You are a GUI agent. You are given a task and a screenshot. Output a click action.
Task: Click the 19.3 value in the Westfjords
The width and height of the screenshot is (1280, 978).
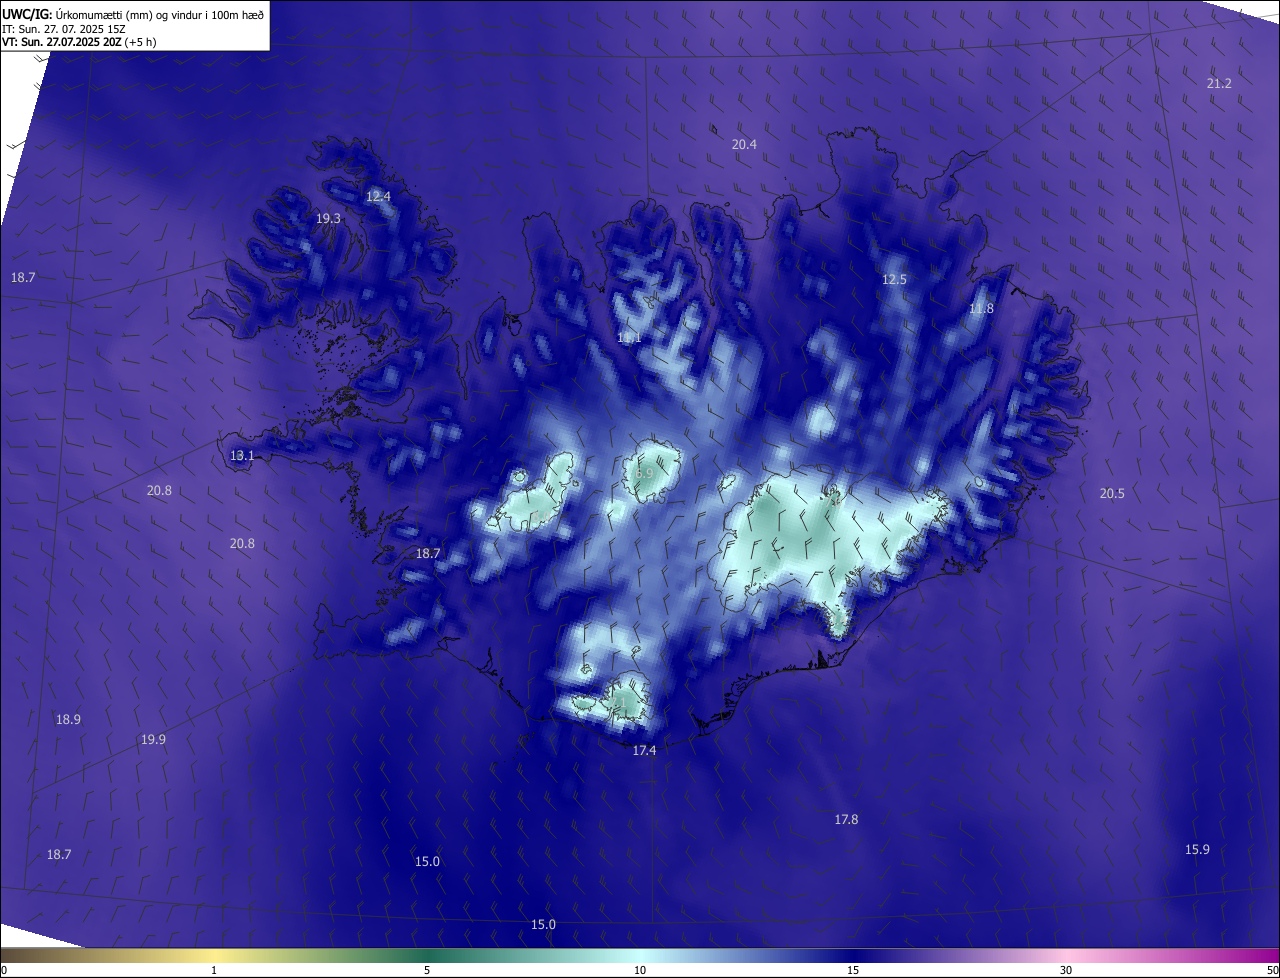click(328, 218)
